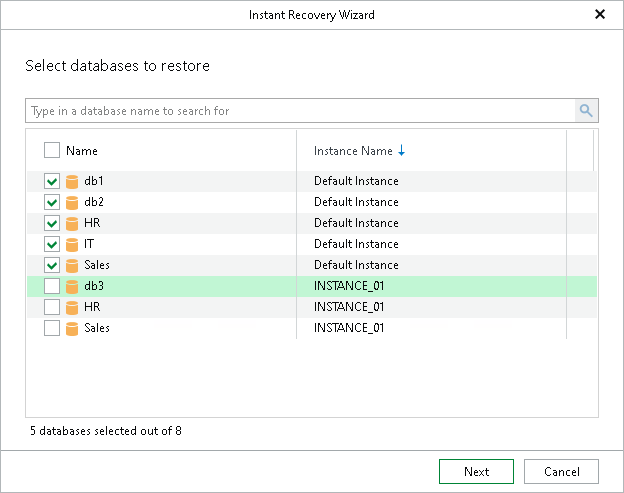Click the INSTANCE_01 HR database icon

[x=72, y=307]
